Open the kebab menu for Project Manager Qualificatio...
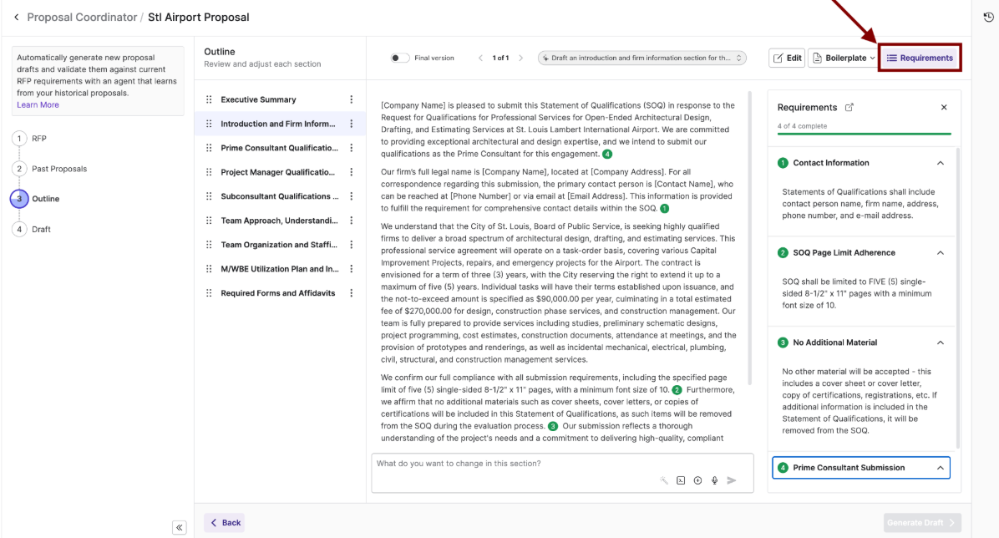The image size is (999, 538). (351, 172)
